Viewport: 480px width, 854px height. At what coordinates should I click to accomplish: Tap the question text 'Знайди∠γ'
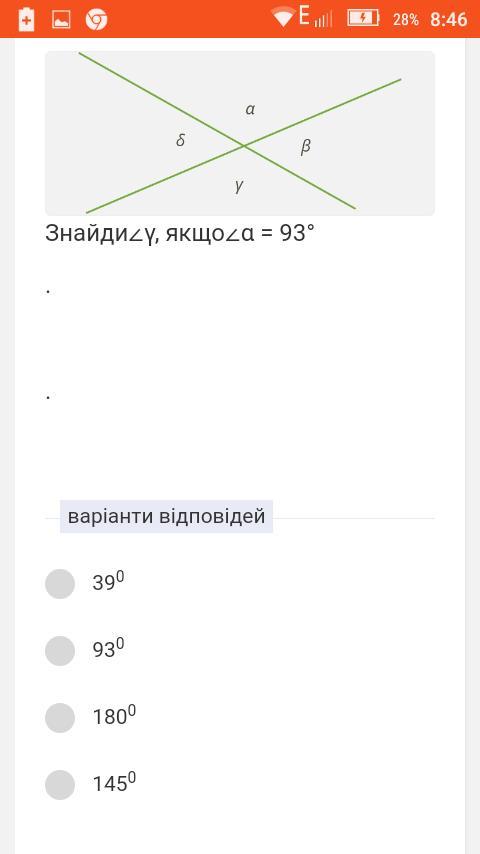pos(99,235)
